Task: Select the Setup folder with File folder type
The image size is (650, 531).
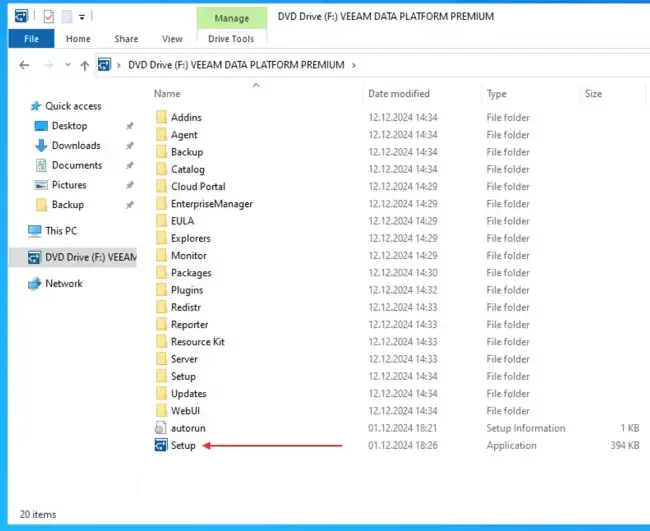Action: (183, 376)
